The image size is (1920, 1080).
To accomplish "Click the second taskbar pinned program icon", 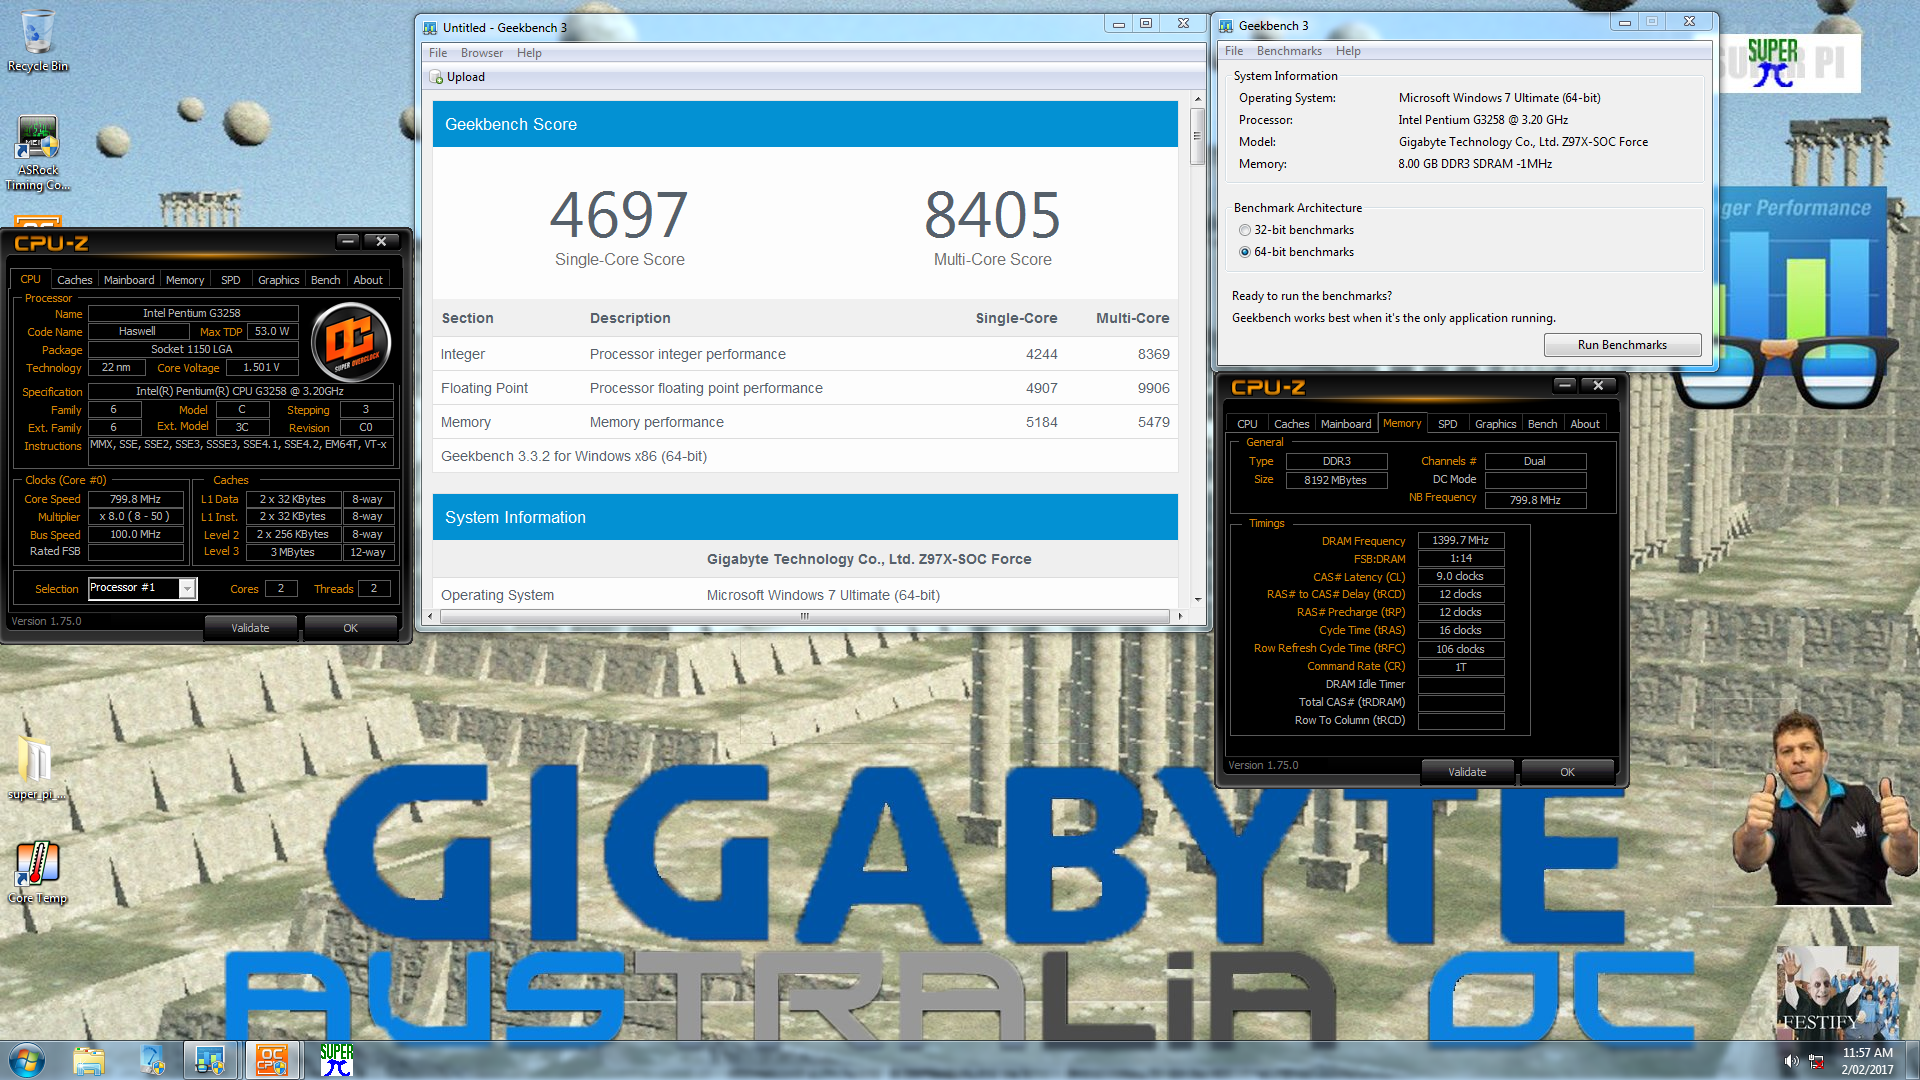I will (152, 1060).
